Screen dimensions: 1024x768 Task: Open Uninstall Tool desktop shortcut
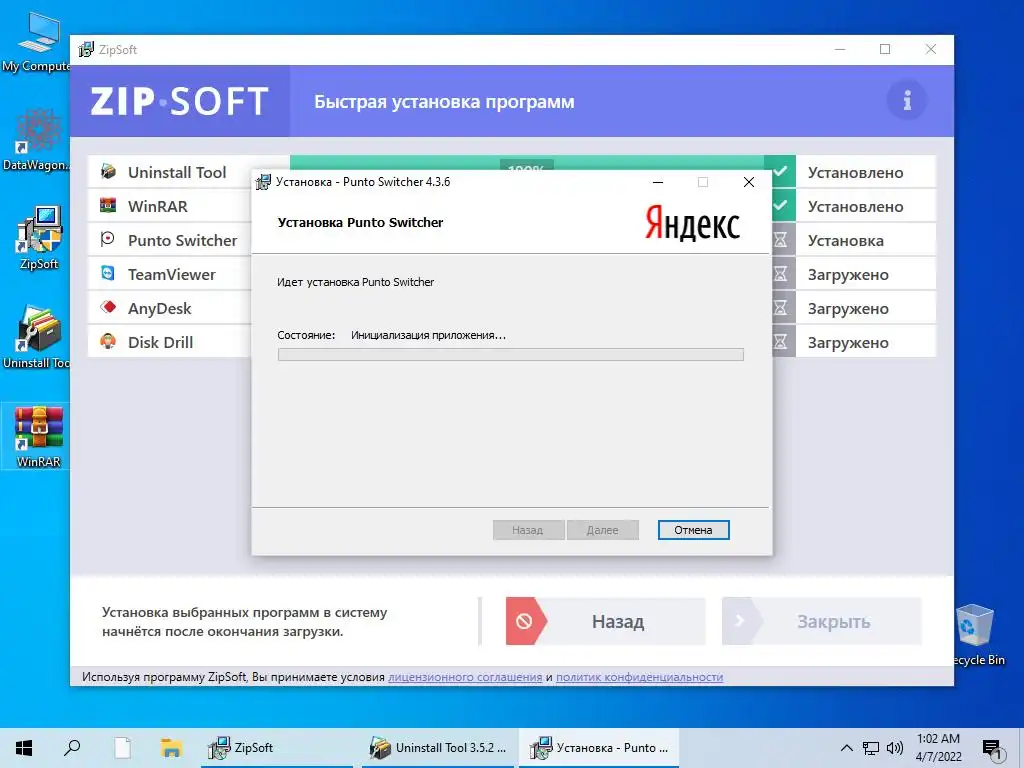point(37,337)
